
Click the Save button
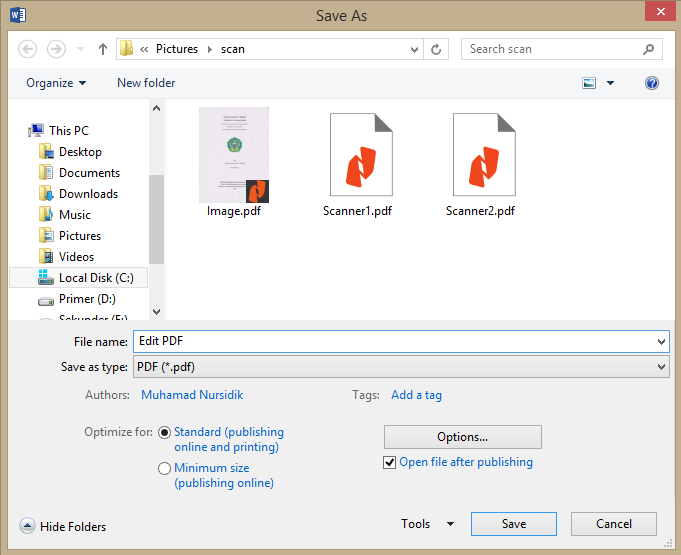pos(514,524)
